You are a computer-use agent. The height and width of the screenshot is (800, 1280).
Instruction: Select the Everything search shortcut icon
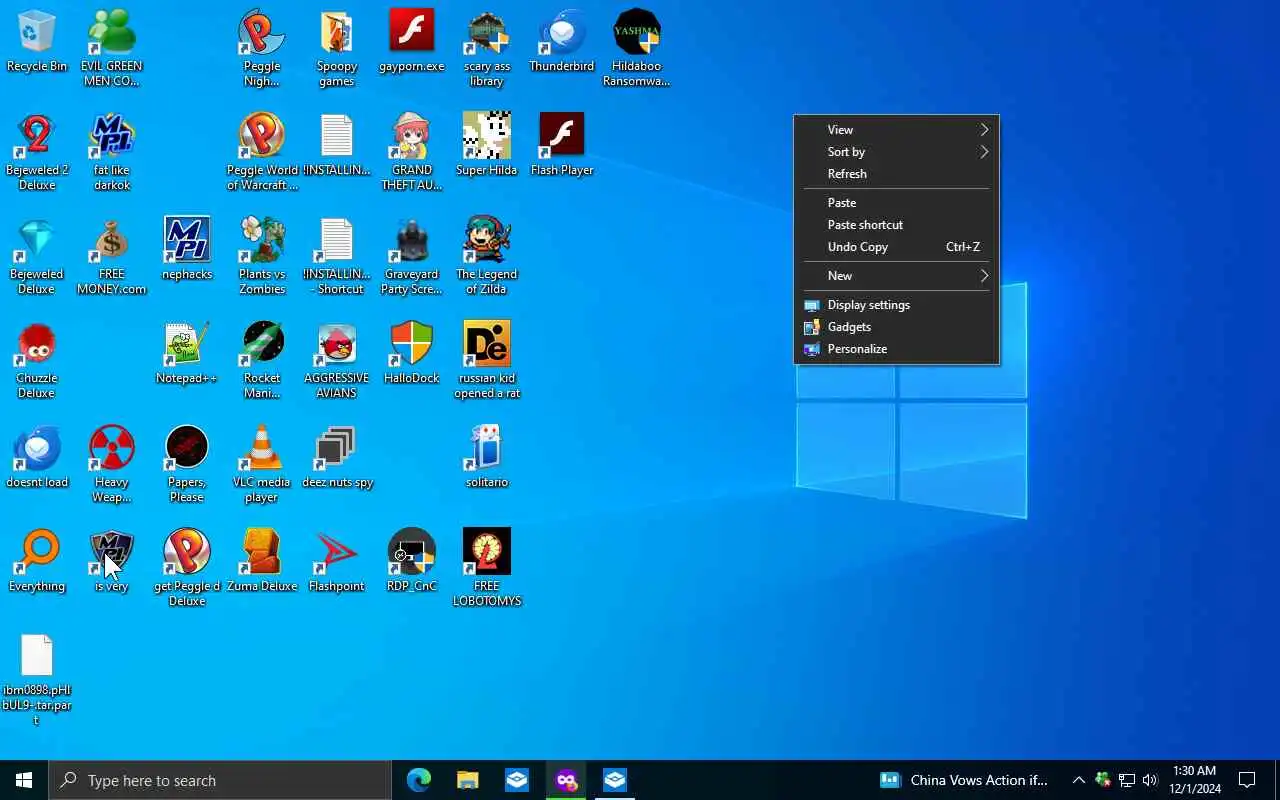[37, 562]
